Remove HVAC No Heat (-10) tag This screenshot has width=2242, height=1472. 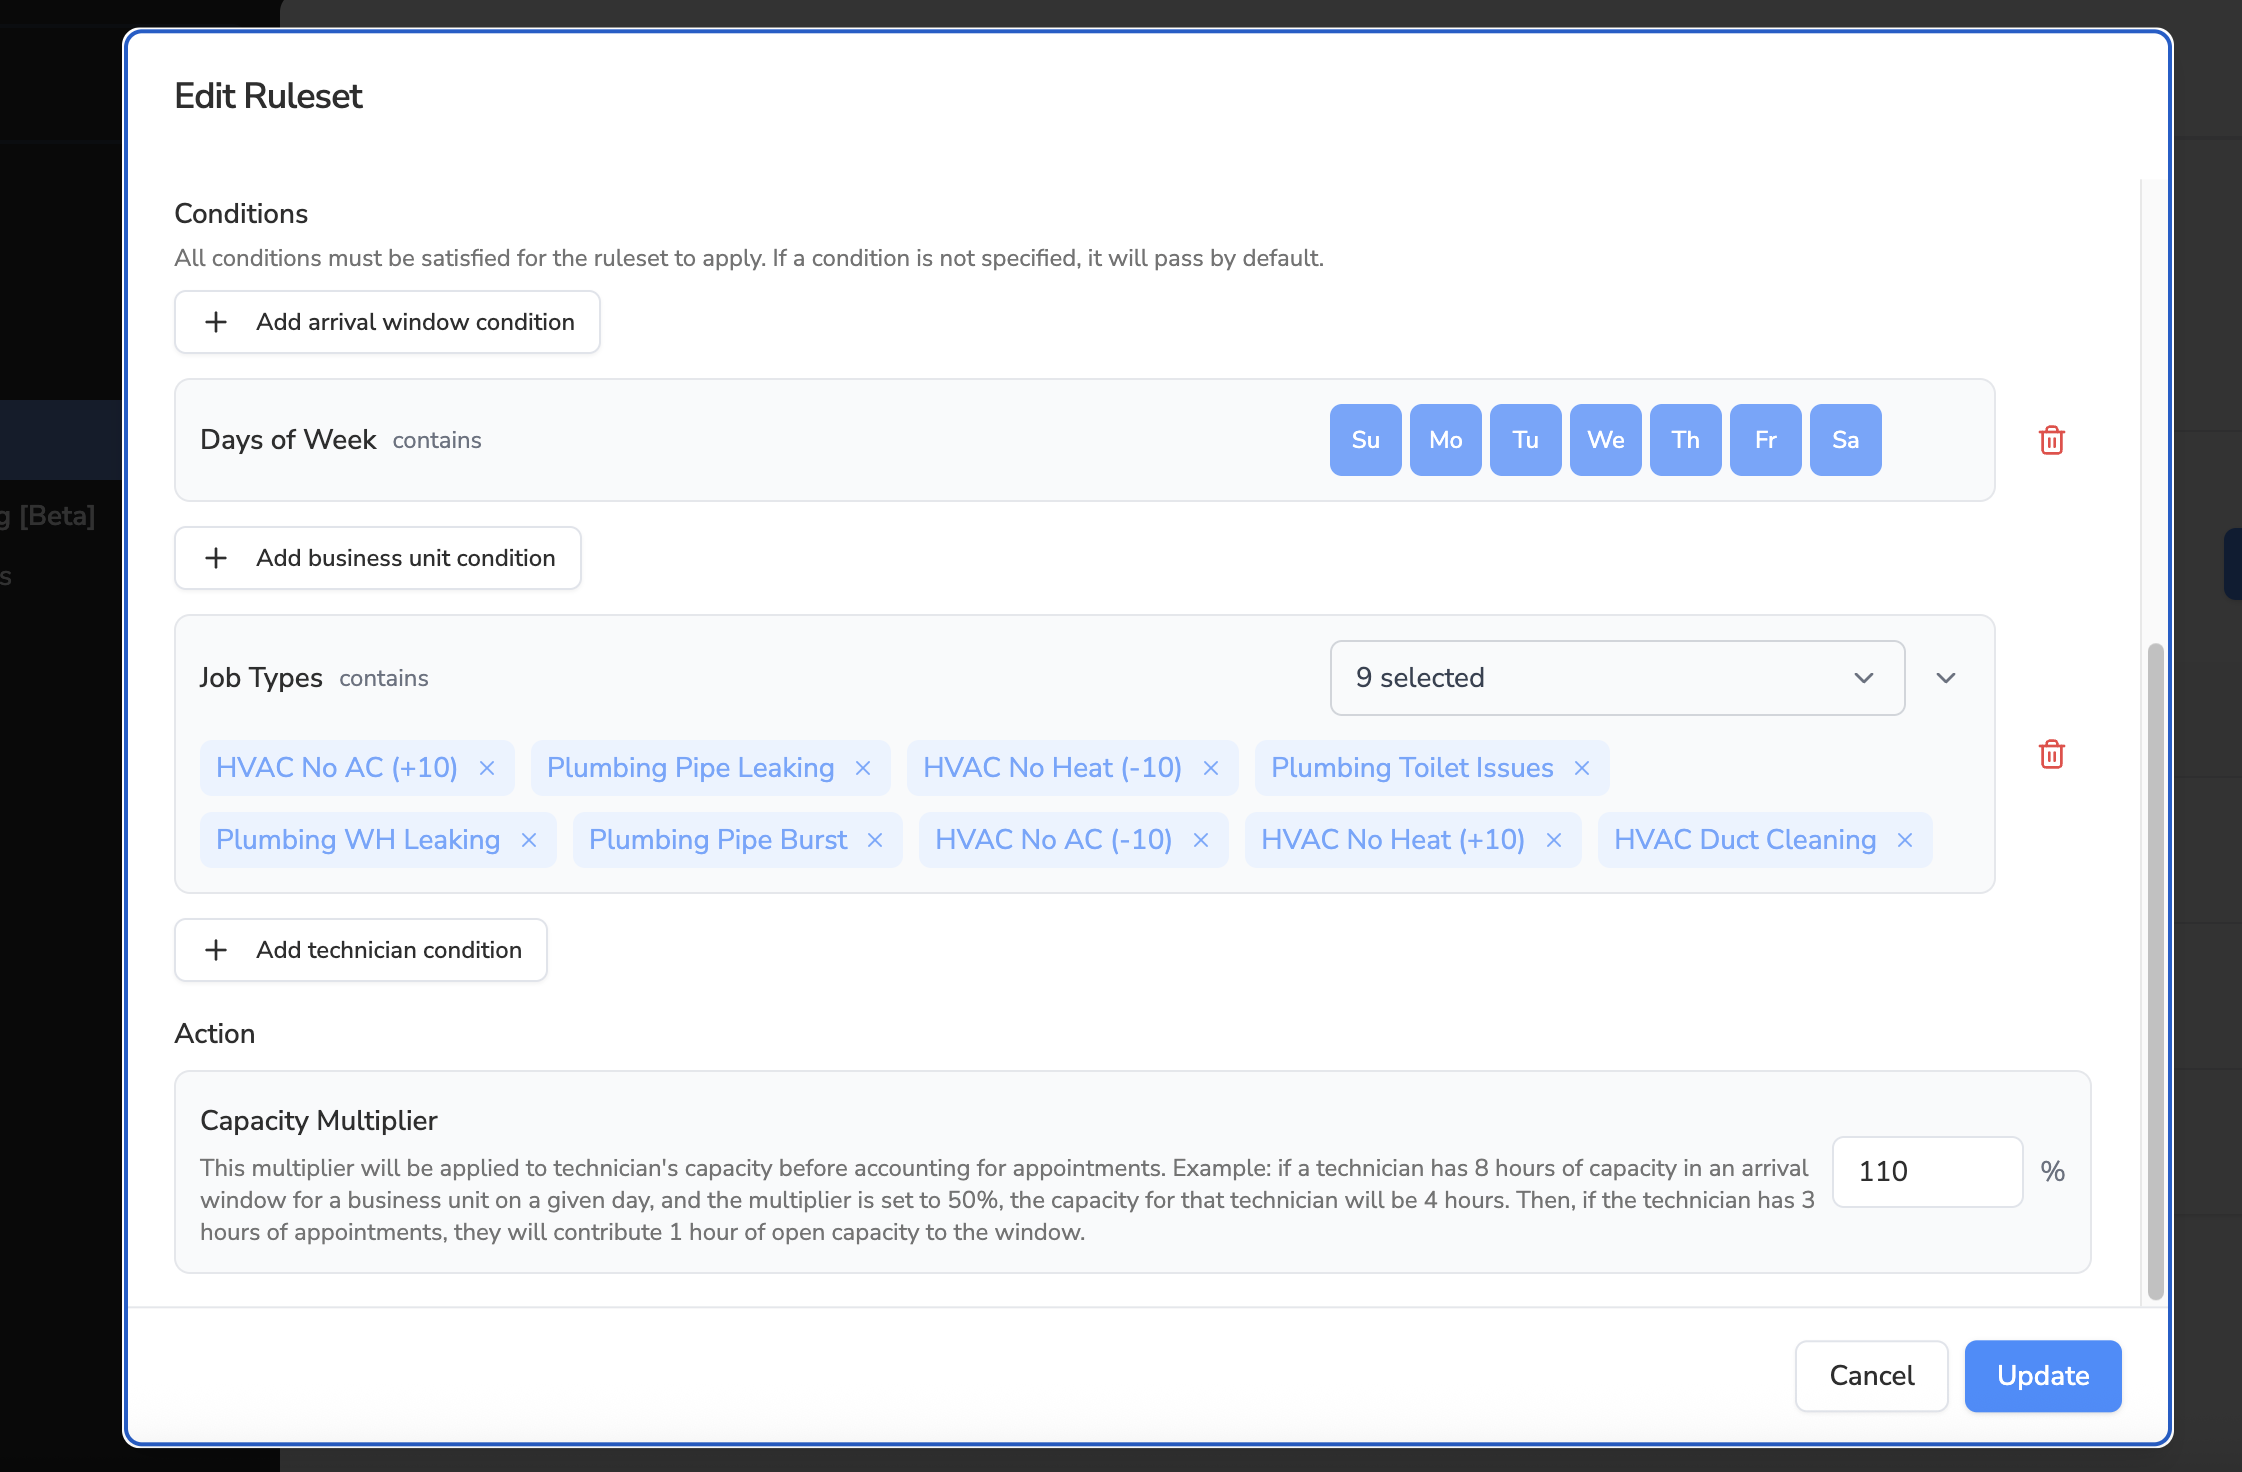tap(1211, 768)
